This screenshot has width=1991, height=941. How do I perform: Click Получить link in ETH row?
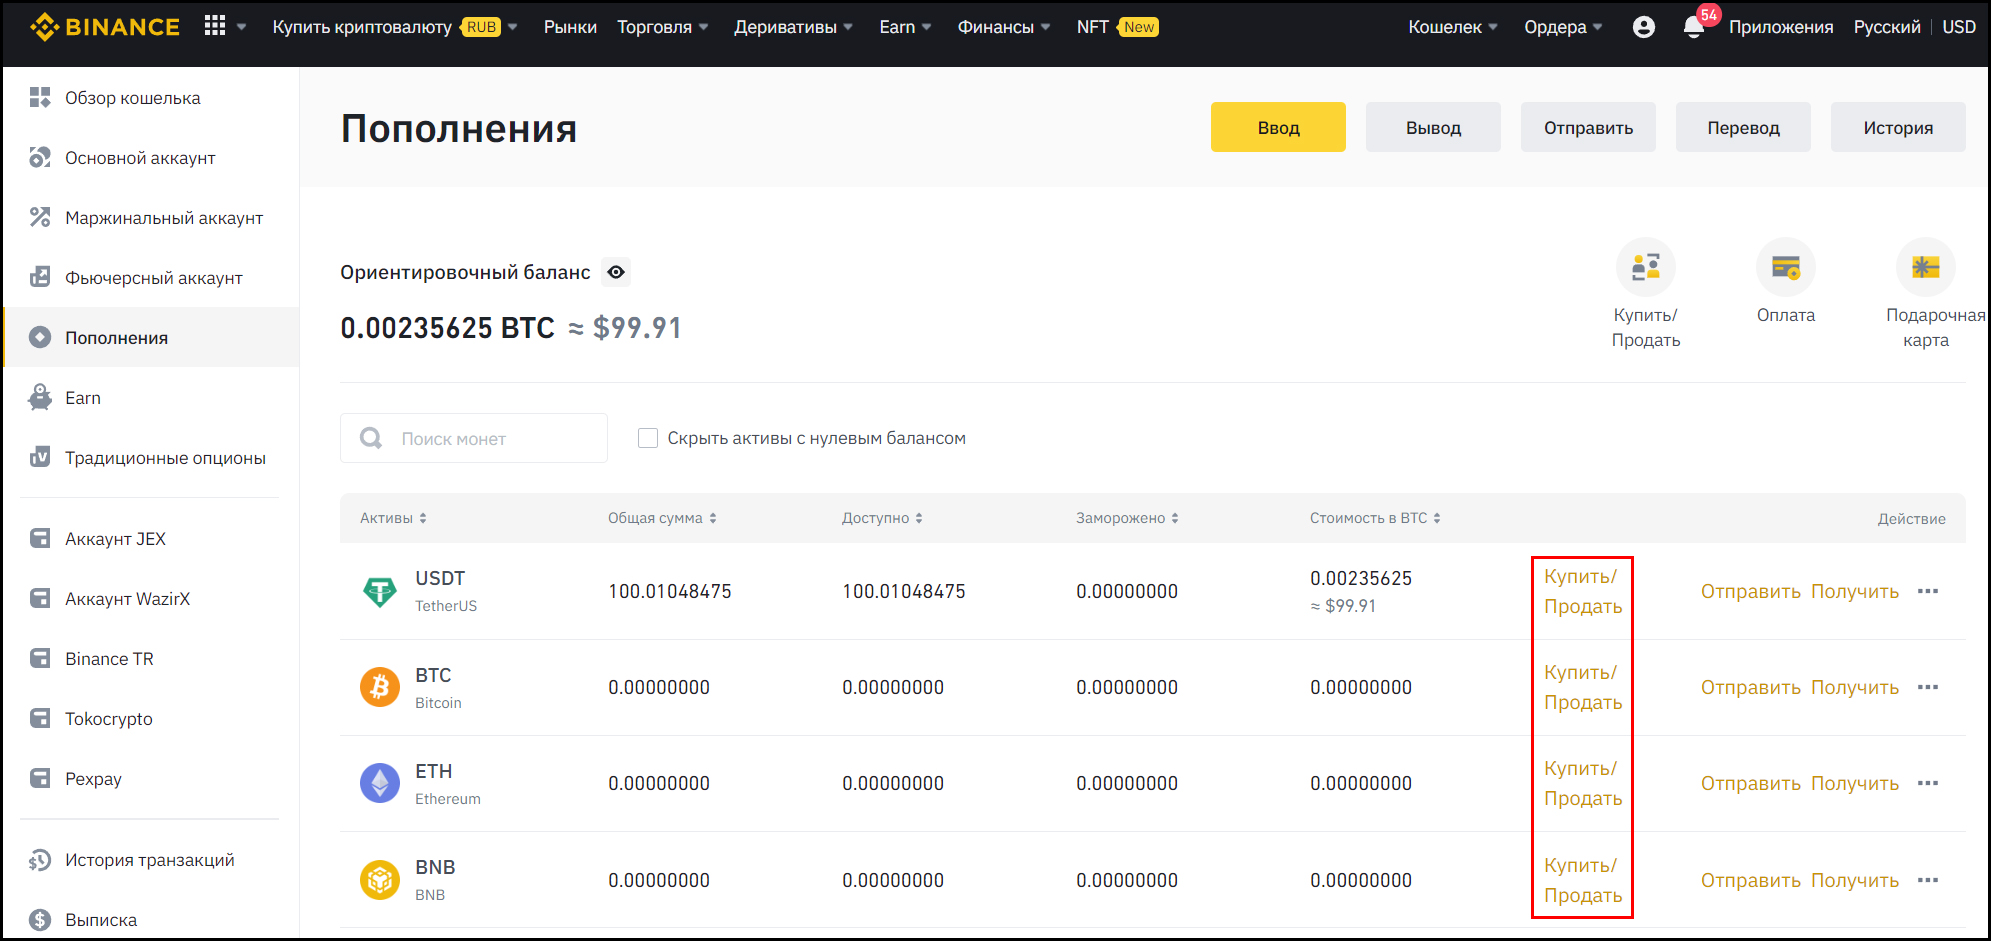[x=1854, y=783]
